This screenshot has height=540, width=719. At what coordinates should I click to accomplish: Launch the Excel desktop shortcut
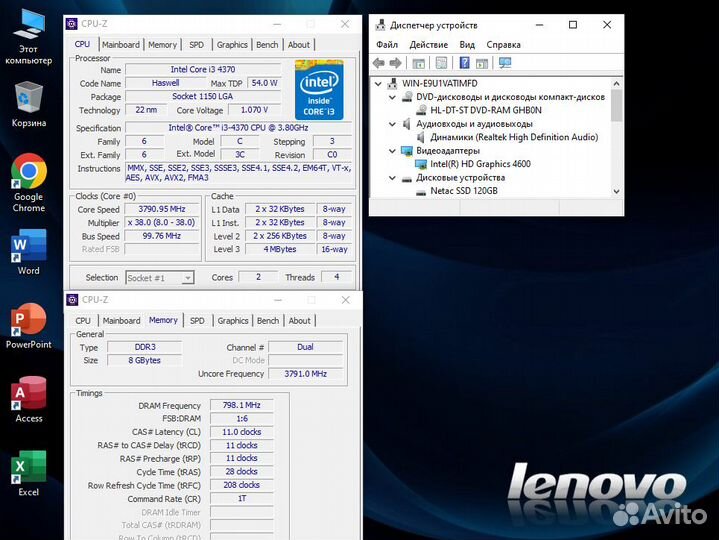click(28, 474)
